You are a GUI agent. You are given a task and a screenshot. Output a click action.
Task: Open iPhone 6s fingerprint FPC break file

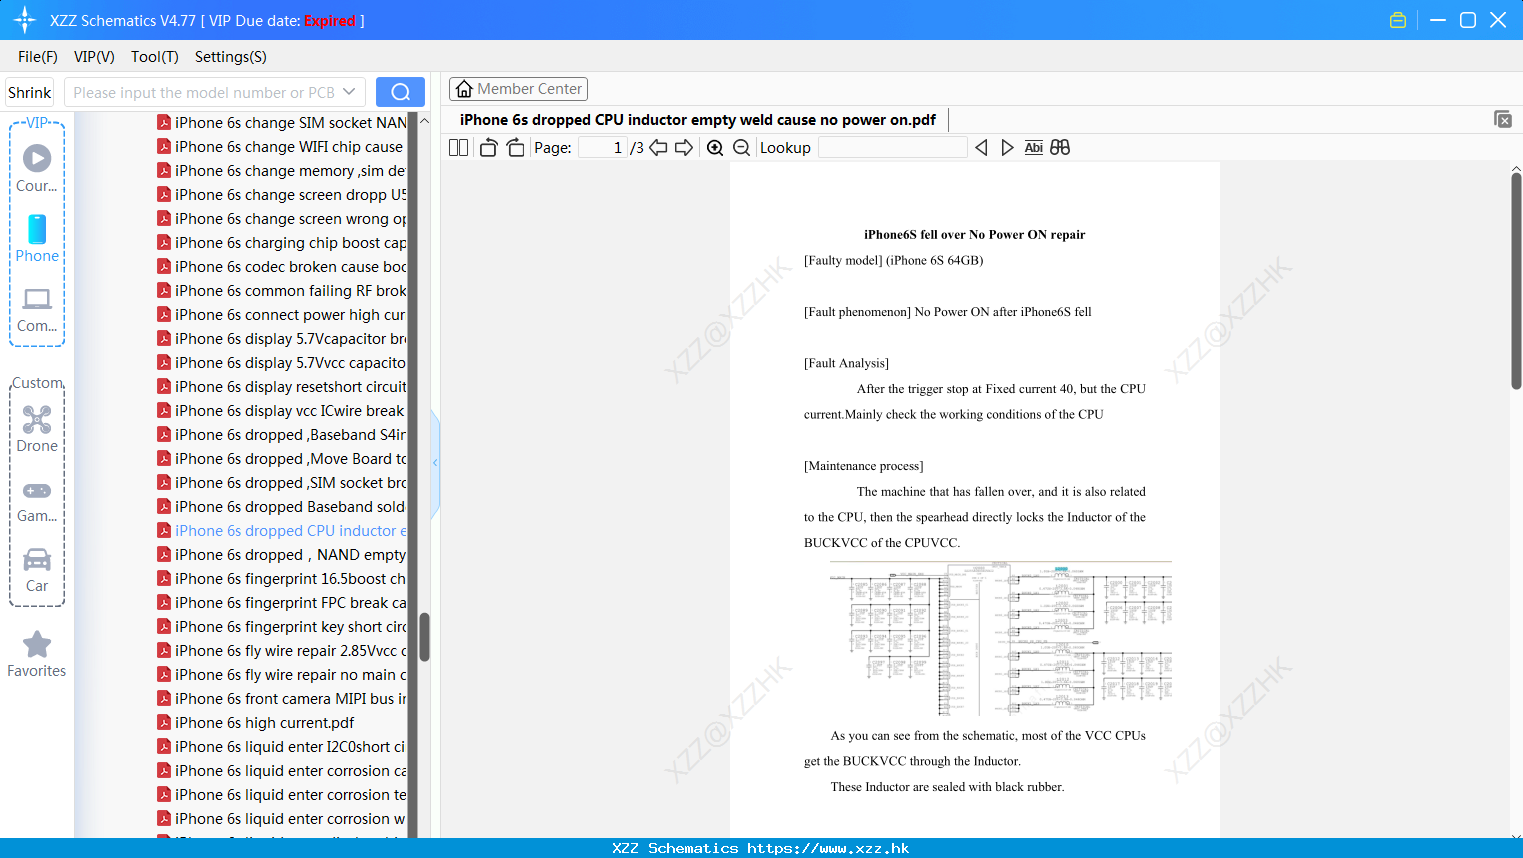282,603
